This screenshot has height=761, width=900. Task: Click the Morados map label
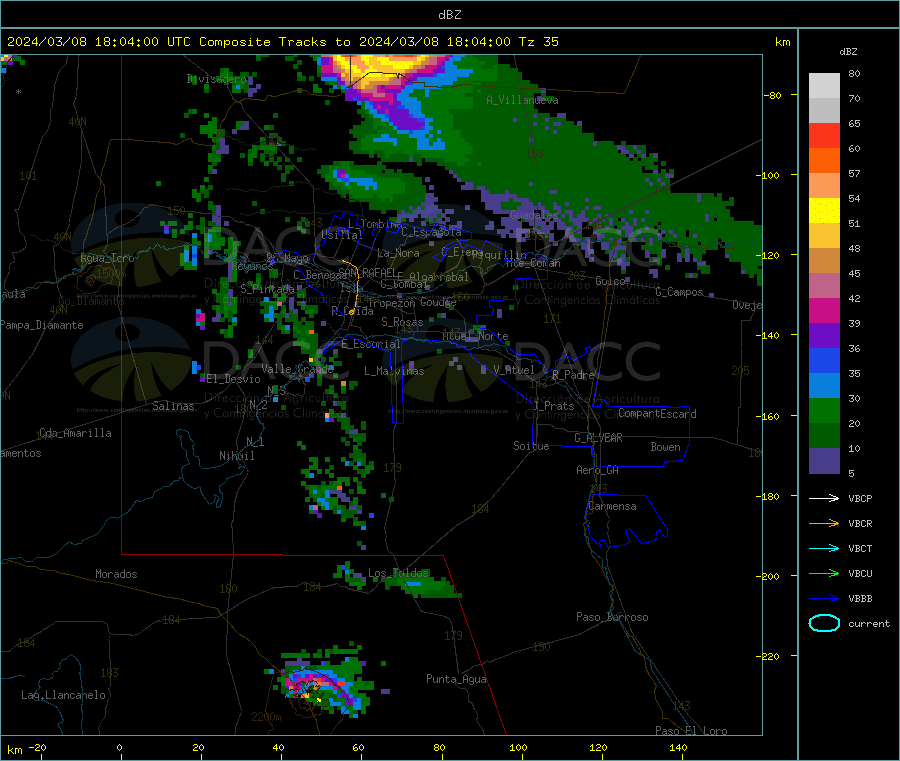tap(116, 574)
